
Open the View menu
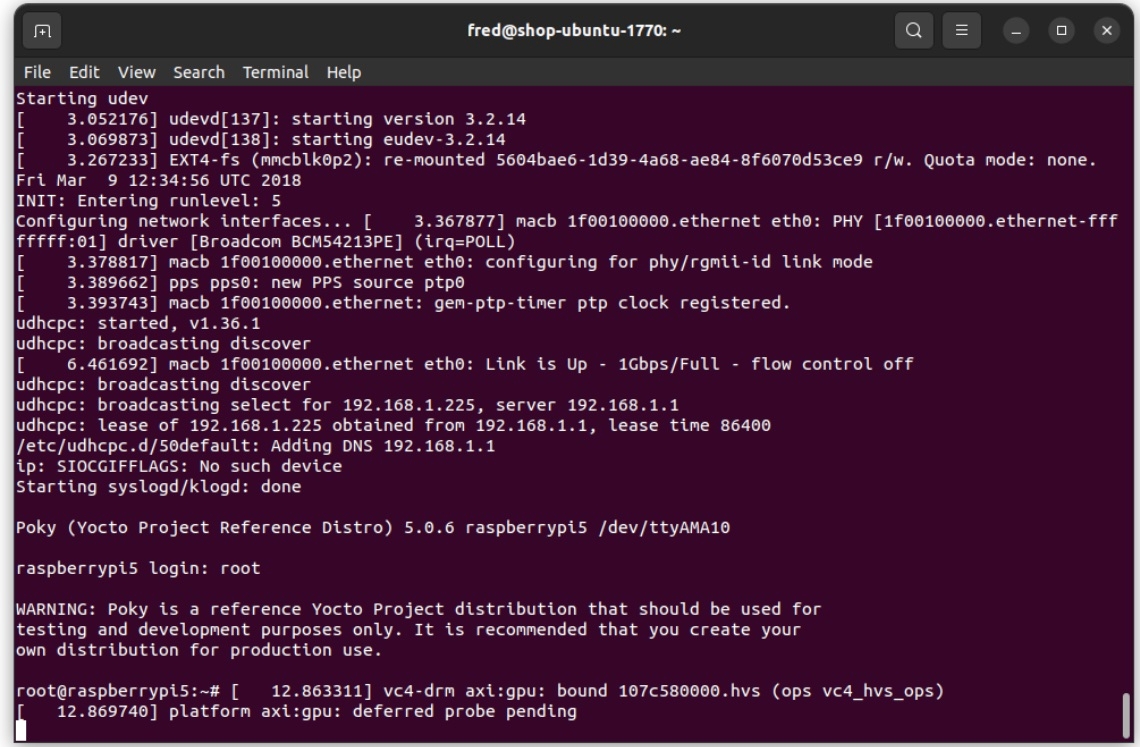click(136, 72)
